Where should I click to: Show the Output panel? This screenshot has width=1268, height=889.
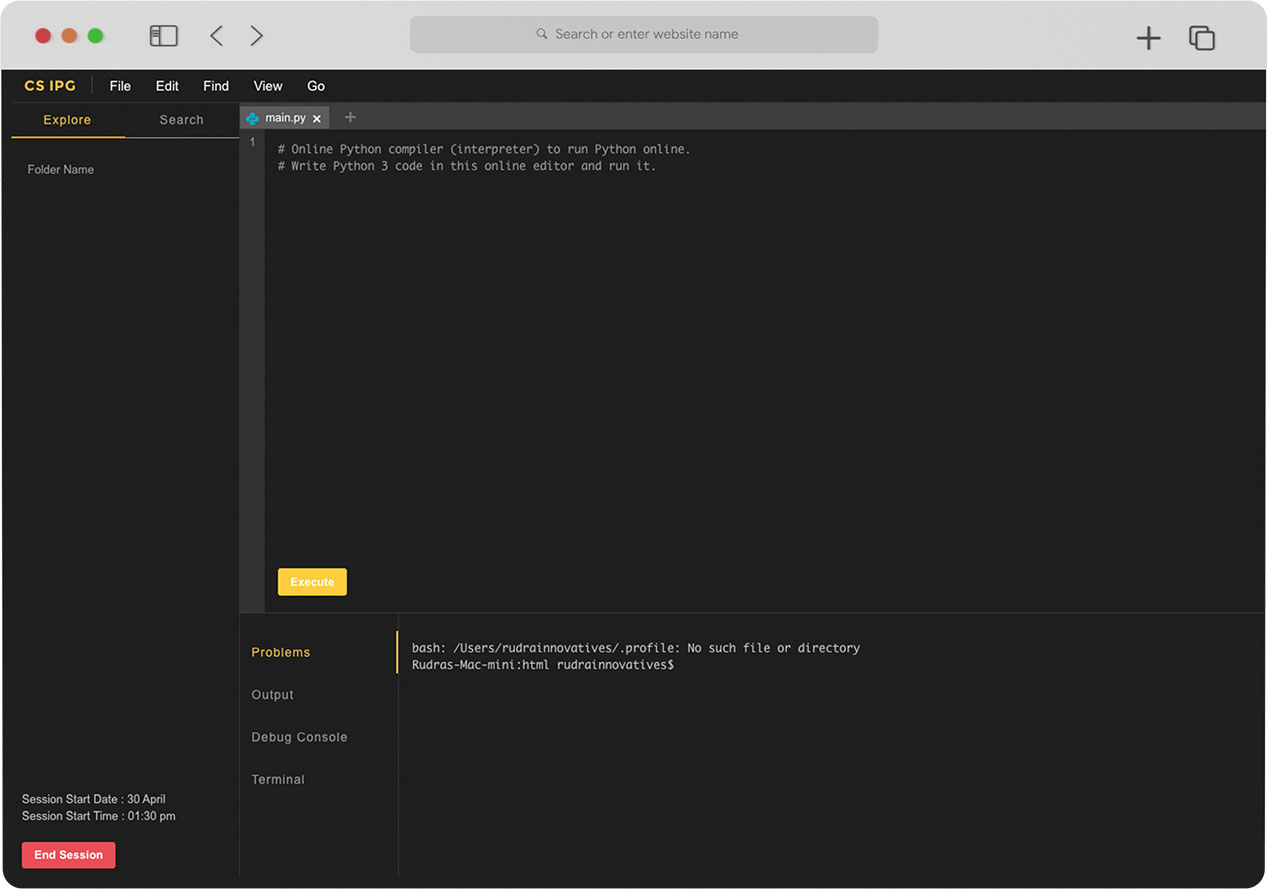click(273, 695)
